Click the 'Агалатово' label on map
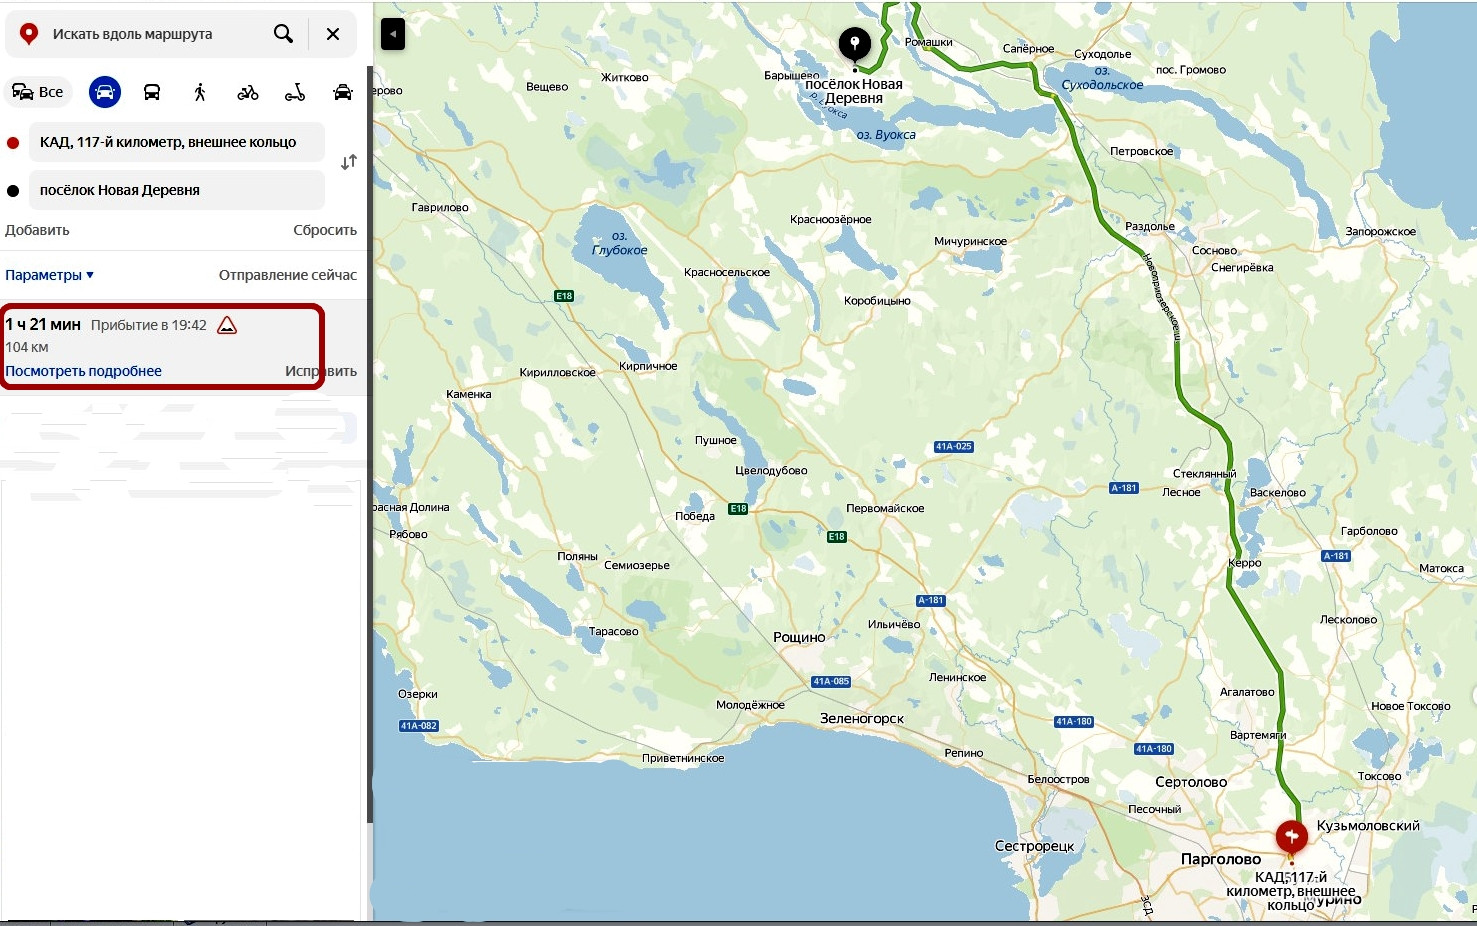This screenshot has height=926, width=1477. click(x=1247, y=692)
